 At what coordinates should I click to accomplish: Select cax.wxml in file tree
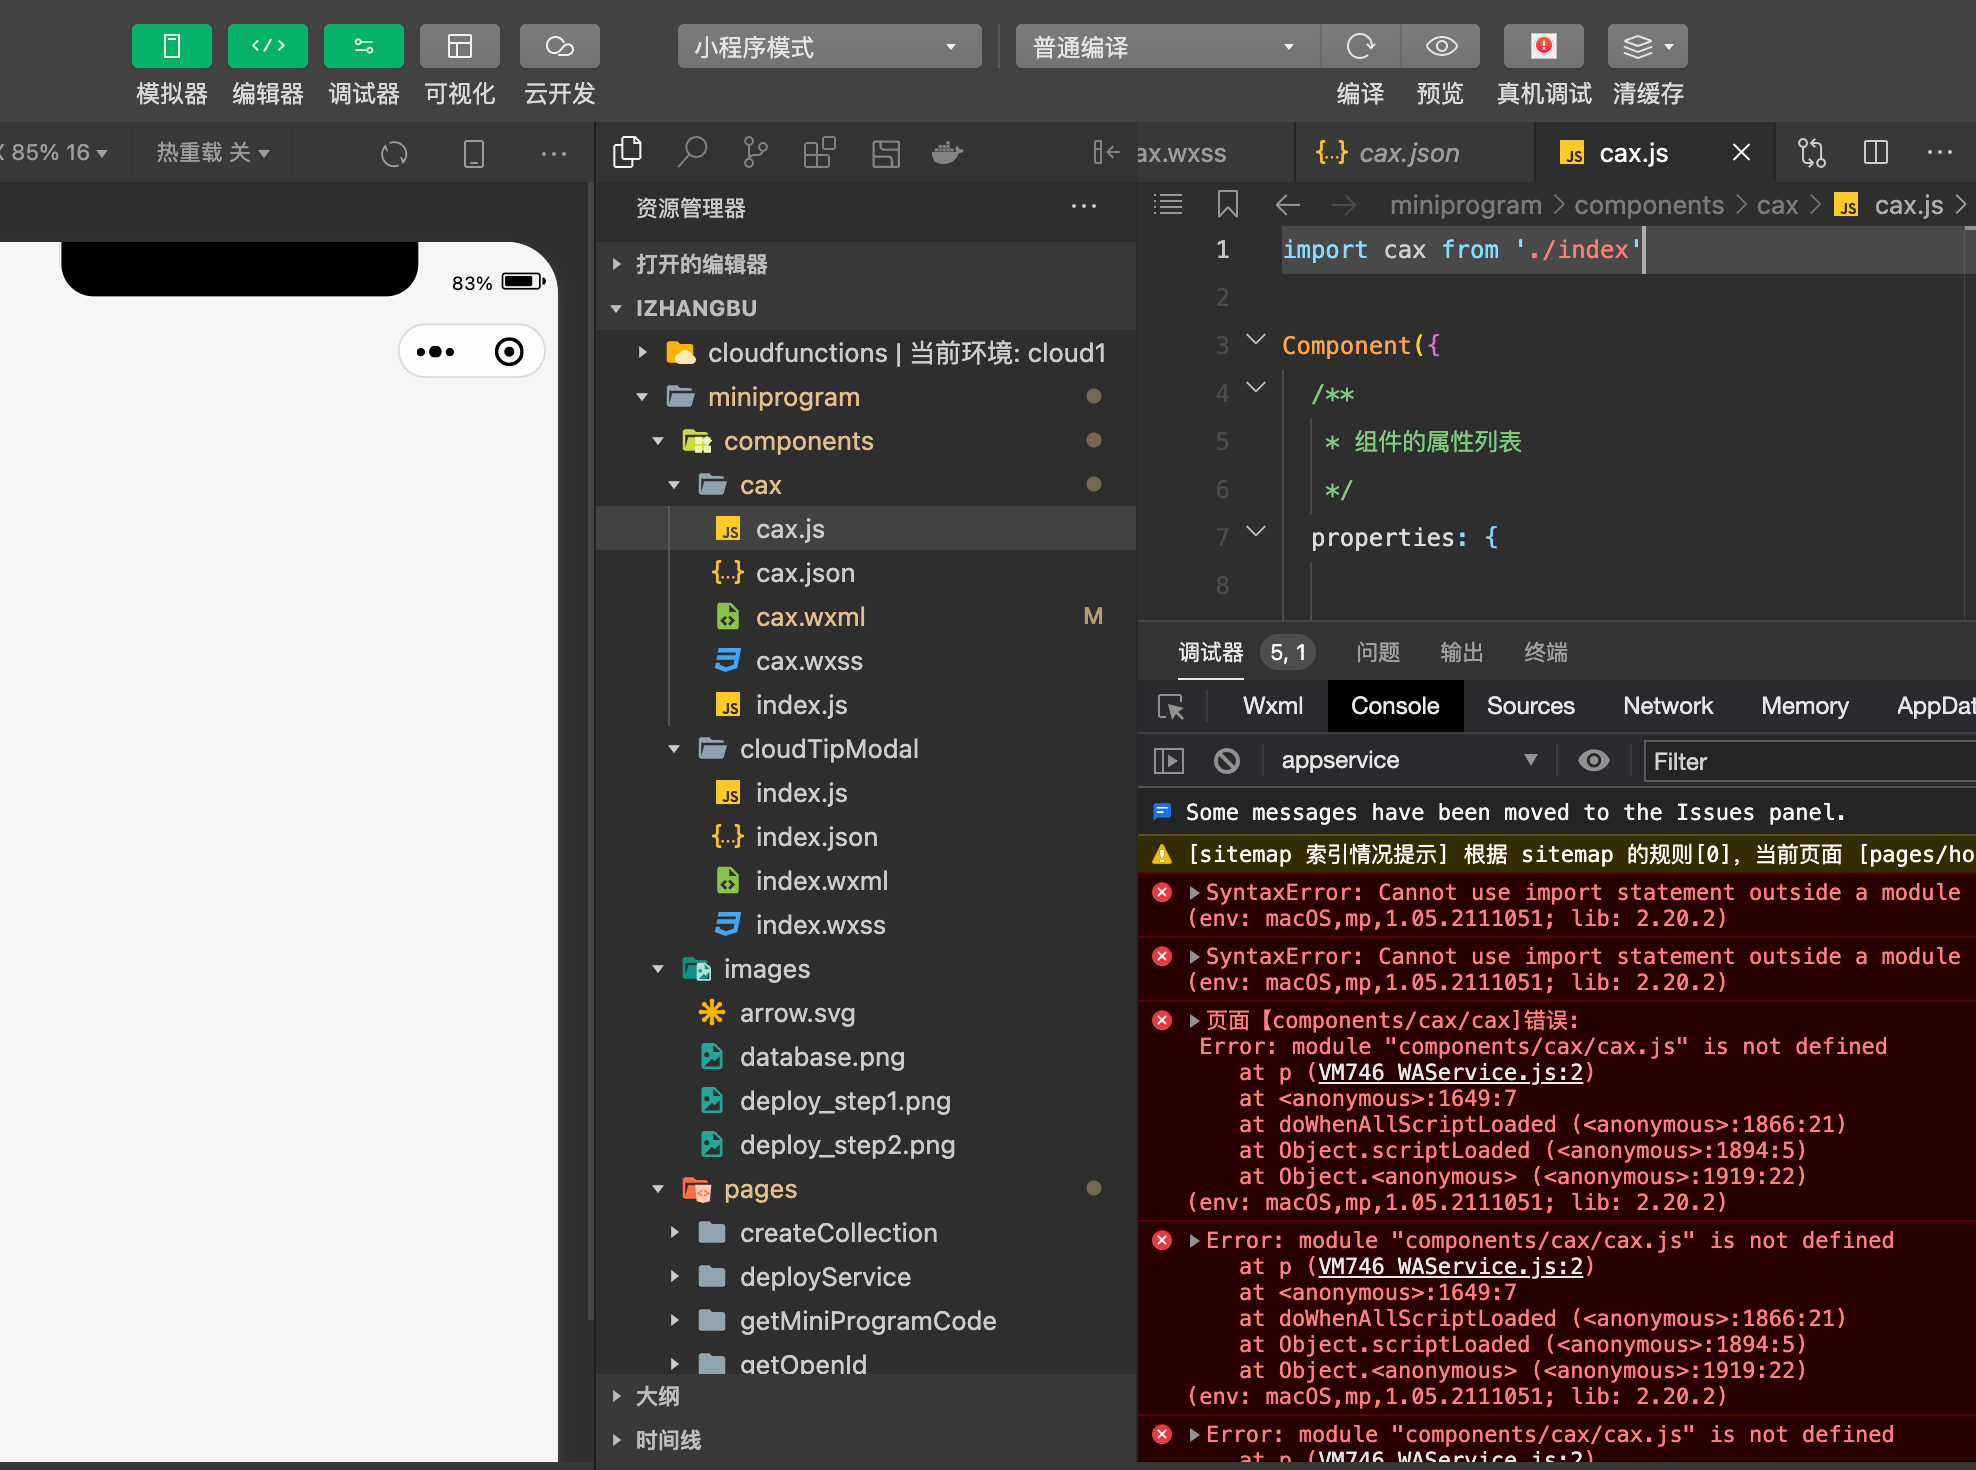810,617
